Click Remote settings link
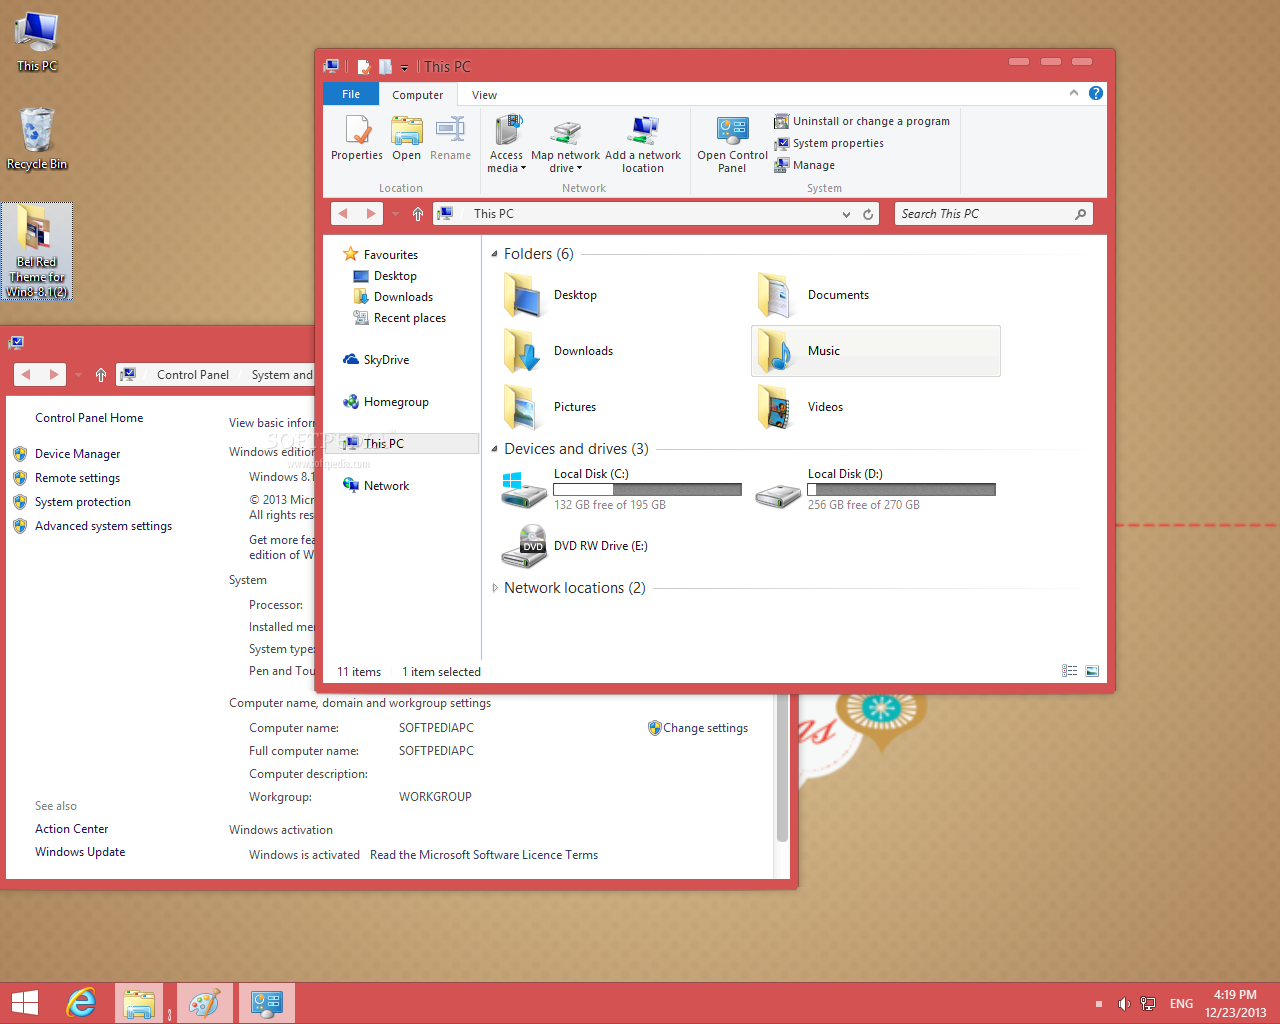This screenshot has width=1280, height=1024. [77, 478]
